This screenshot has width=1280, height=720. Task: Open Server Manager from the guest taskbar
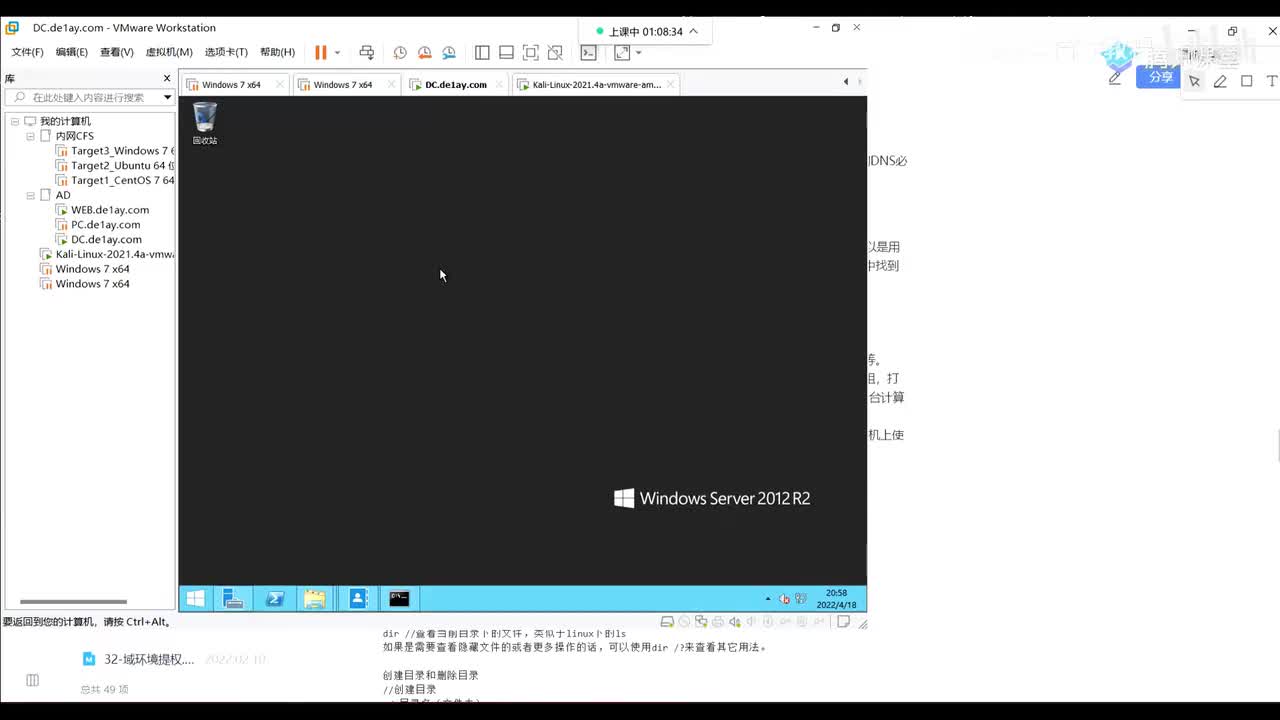point(233,599)
